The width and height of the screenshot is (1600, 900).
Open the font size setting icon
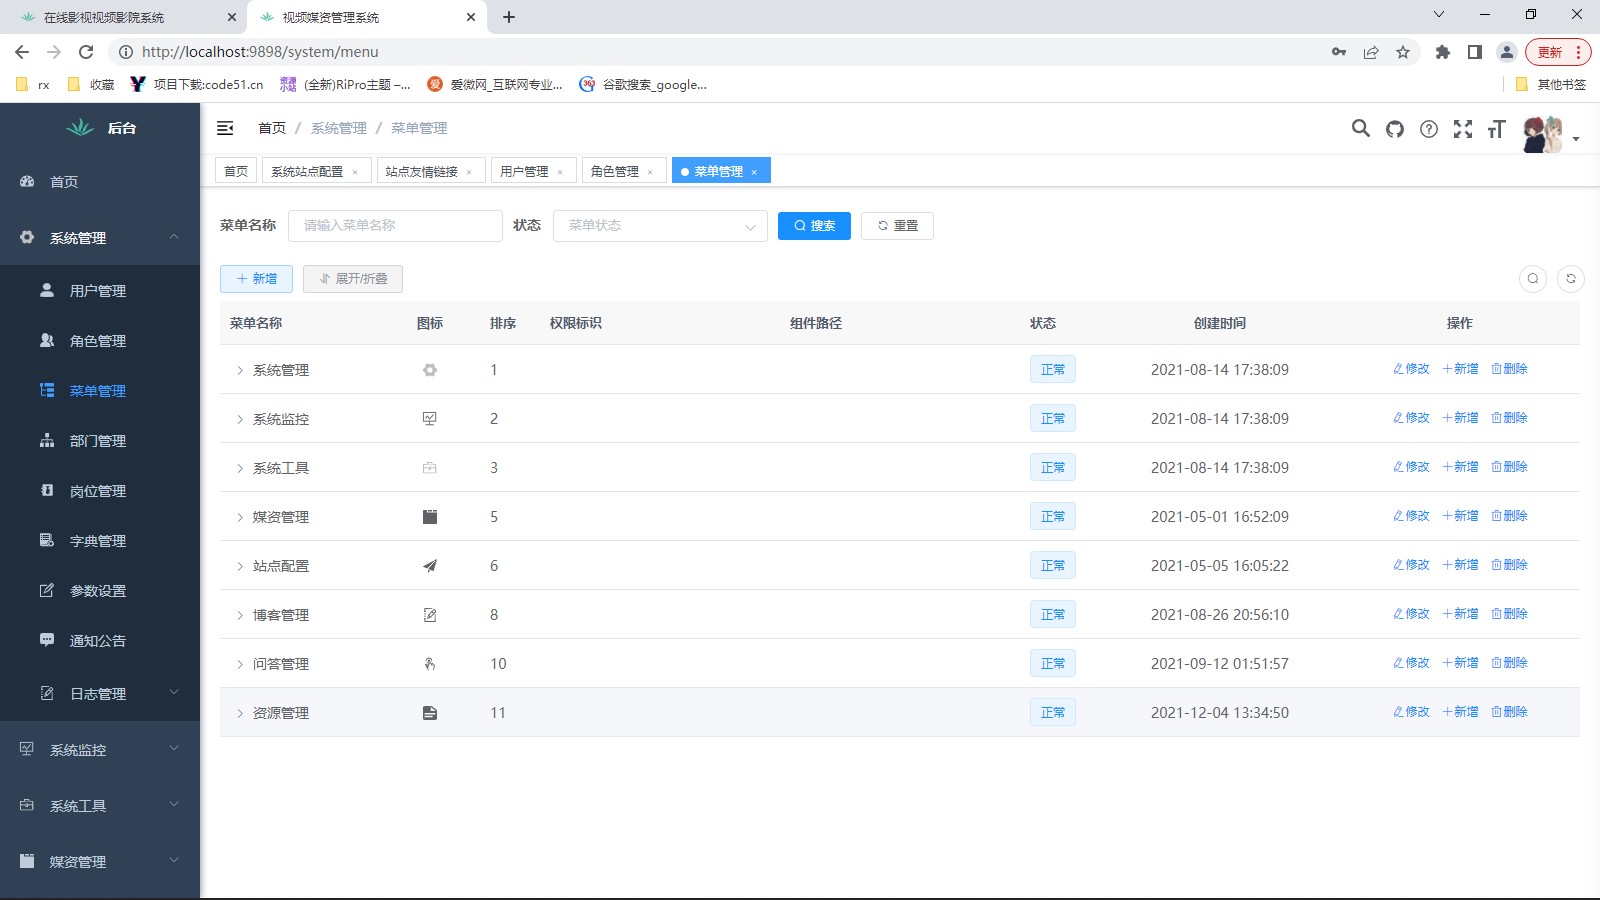1496,129
